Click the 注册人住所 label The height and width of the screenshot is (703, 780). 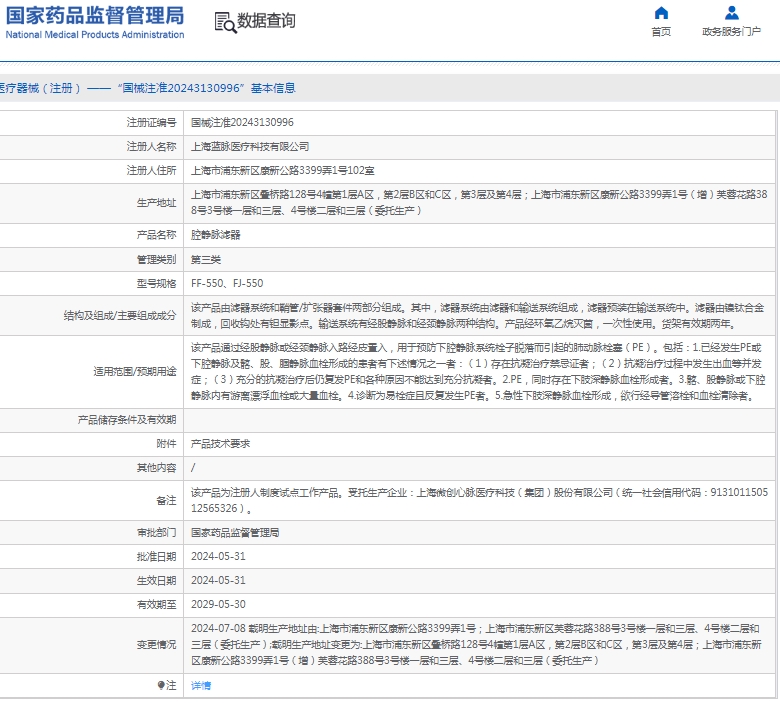[151, 171]
